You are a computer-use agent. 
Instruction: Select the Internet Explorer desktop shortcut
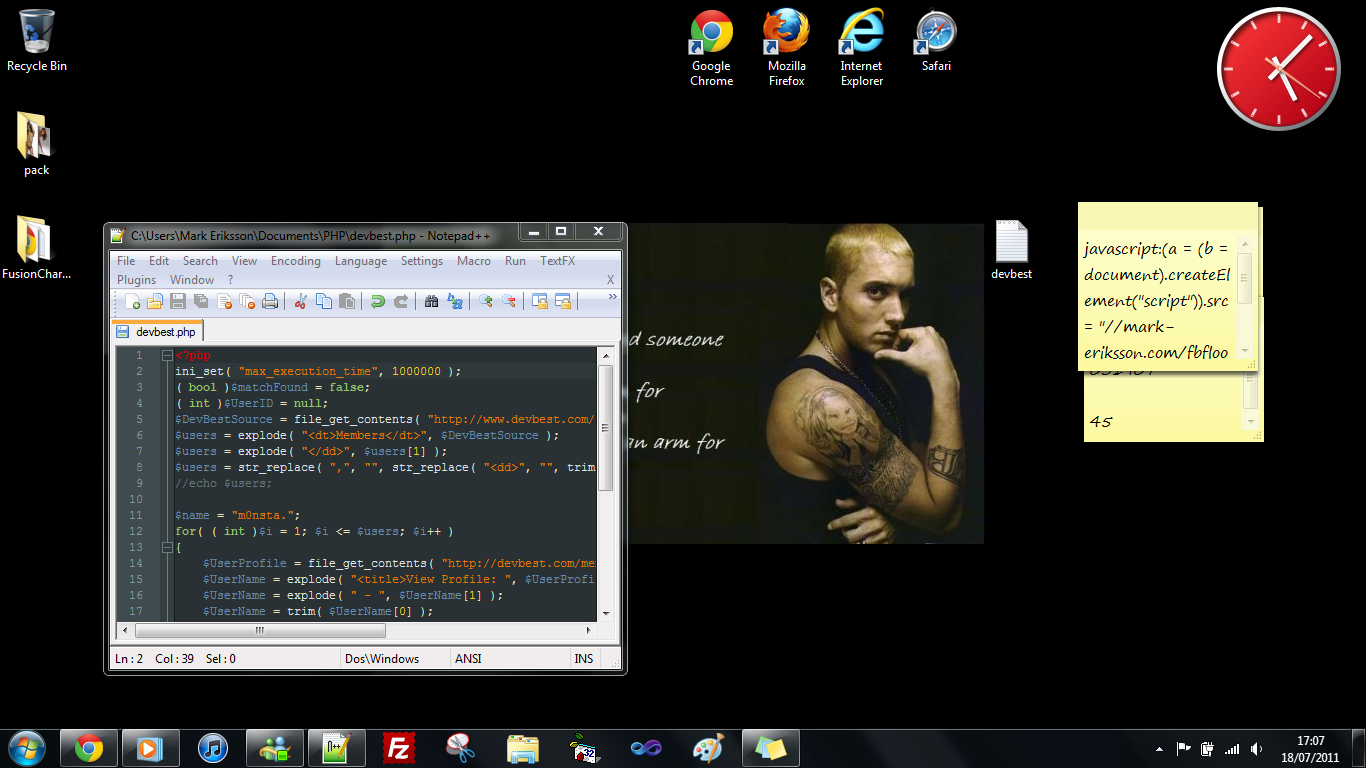(862, 48)
